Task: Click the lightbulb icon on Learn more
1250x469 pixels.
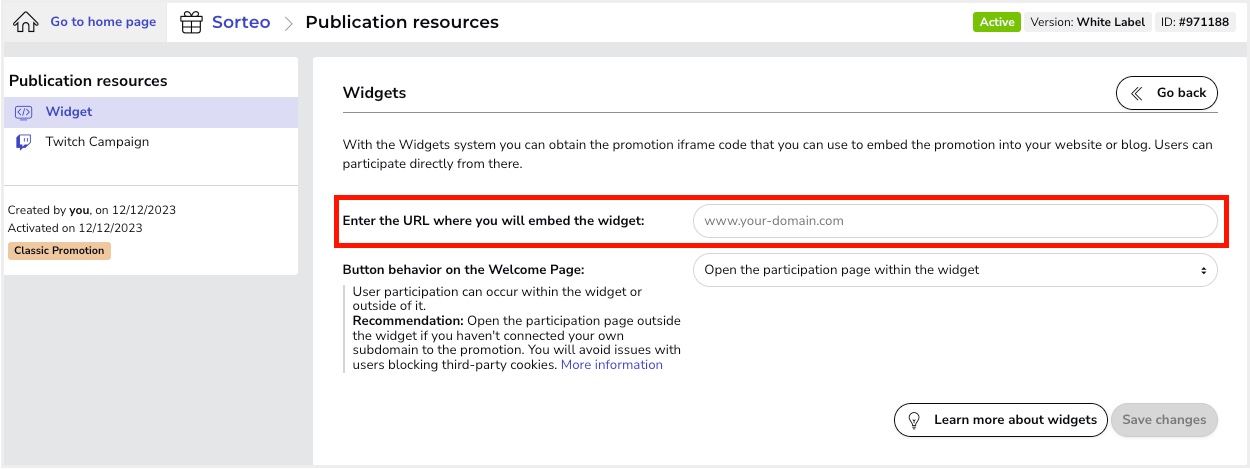Action: 913,420
